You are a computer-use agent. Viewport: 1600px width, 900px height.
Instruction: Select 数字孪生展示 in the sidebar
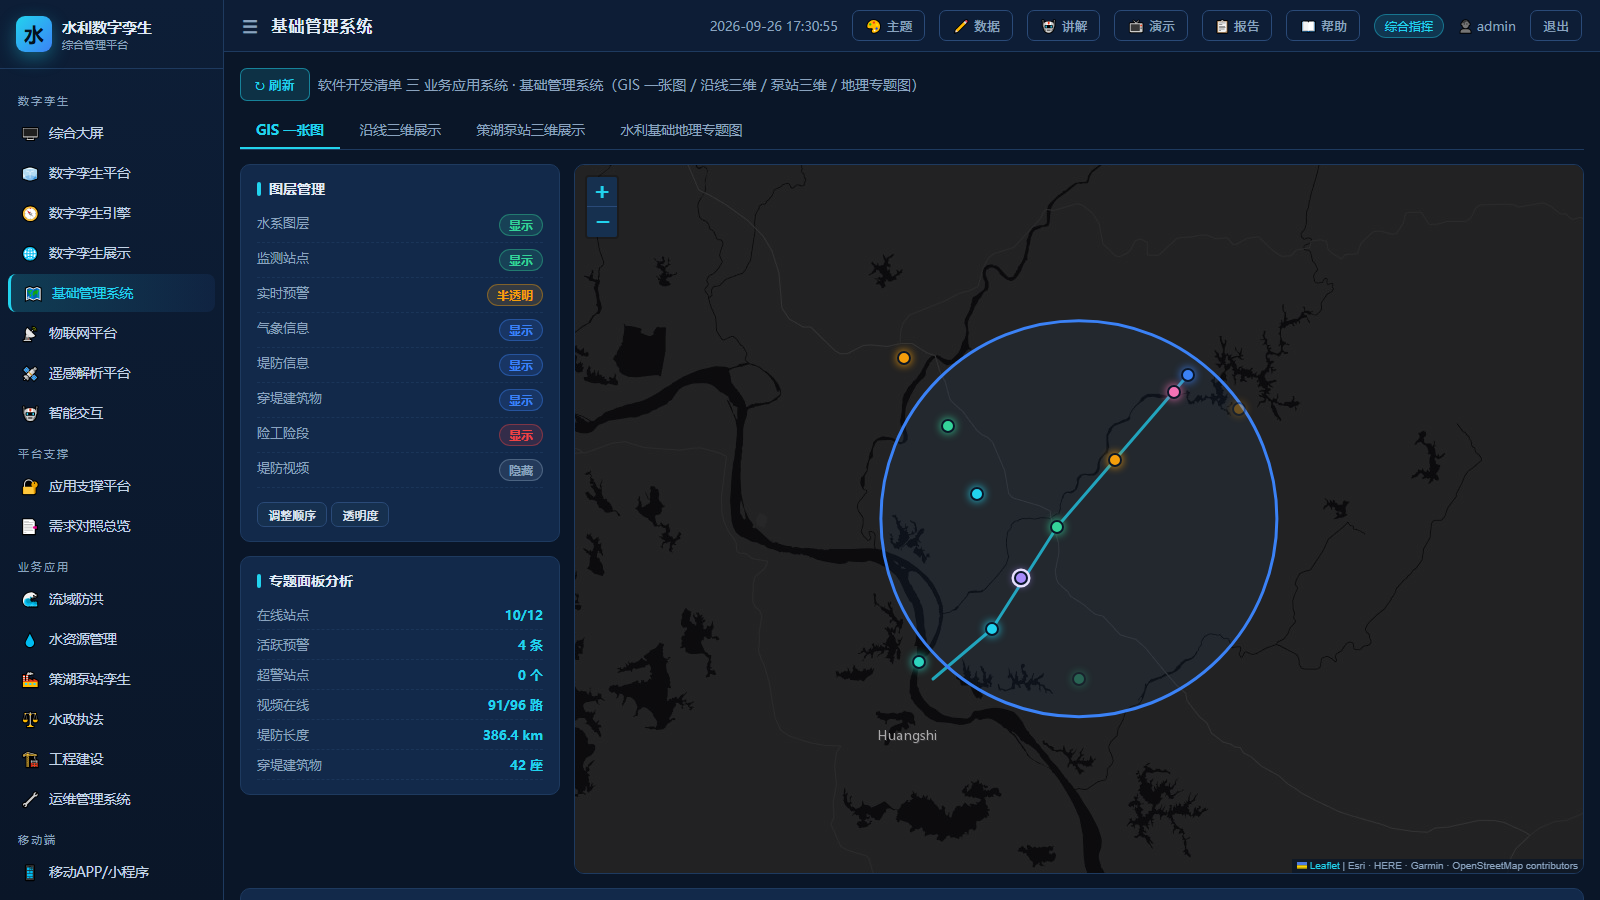[111, 253]
